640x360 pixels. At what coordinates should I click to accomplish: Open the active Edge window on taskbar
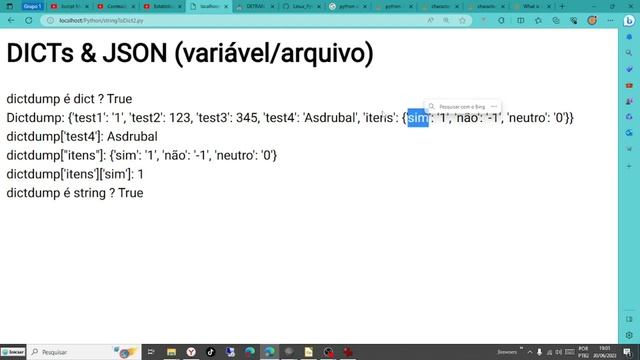(x=269, y=352)
